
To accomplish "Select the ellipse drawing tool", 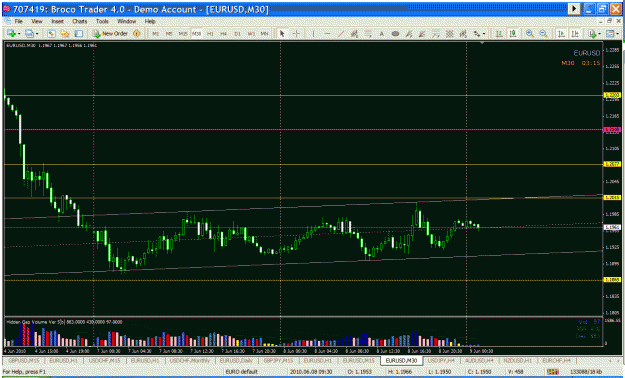I will tap(395, 34).
